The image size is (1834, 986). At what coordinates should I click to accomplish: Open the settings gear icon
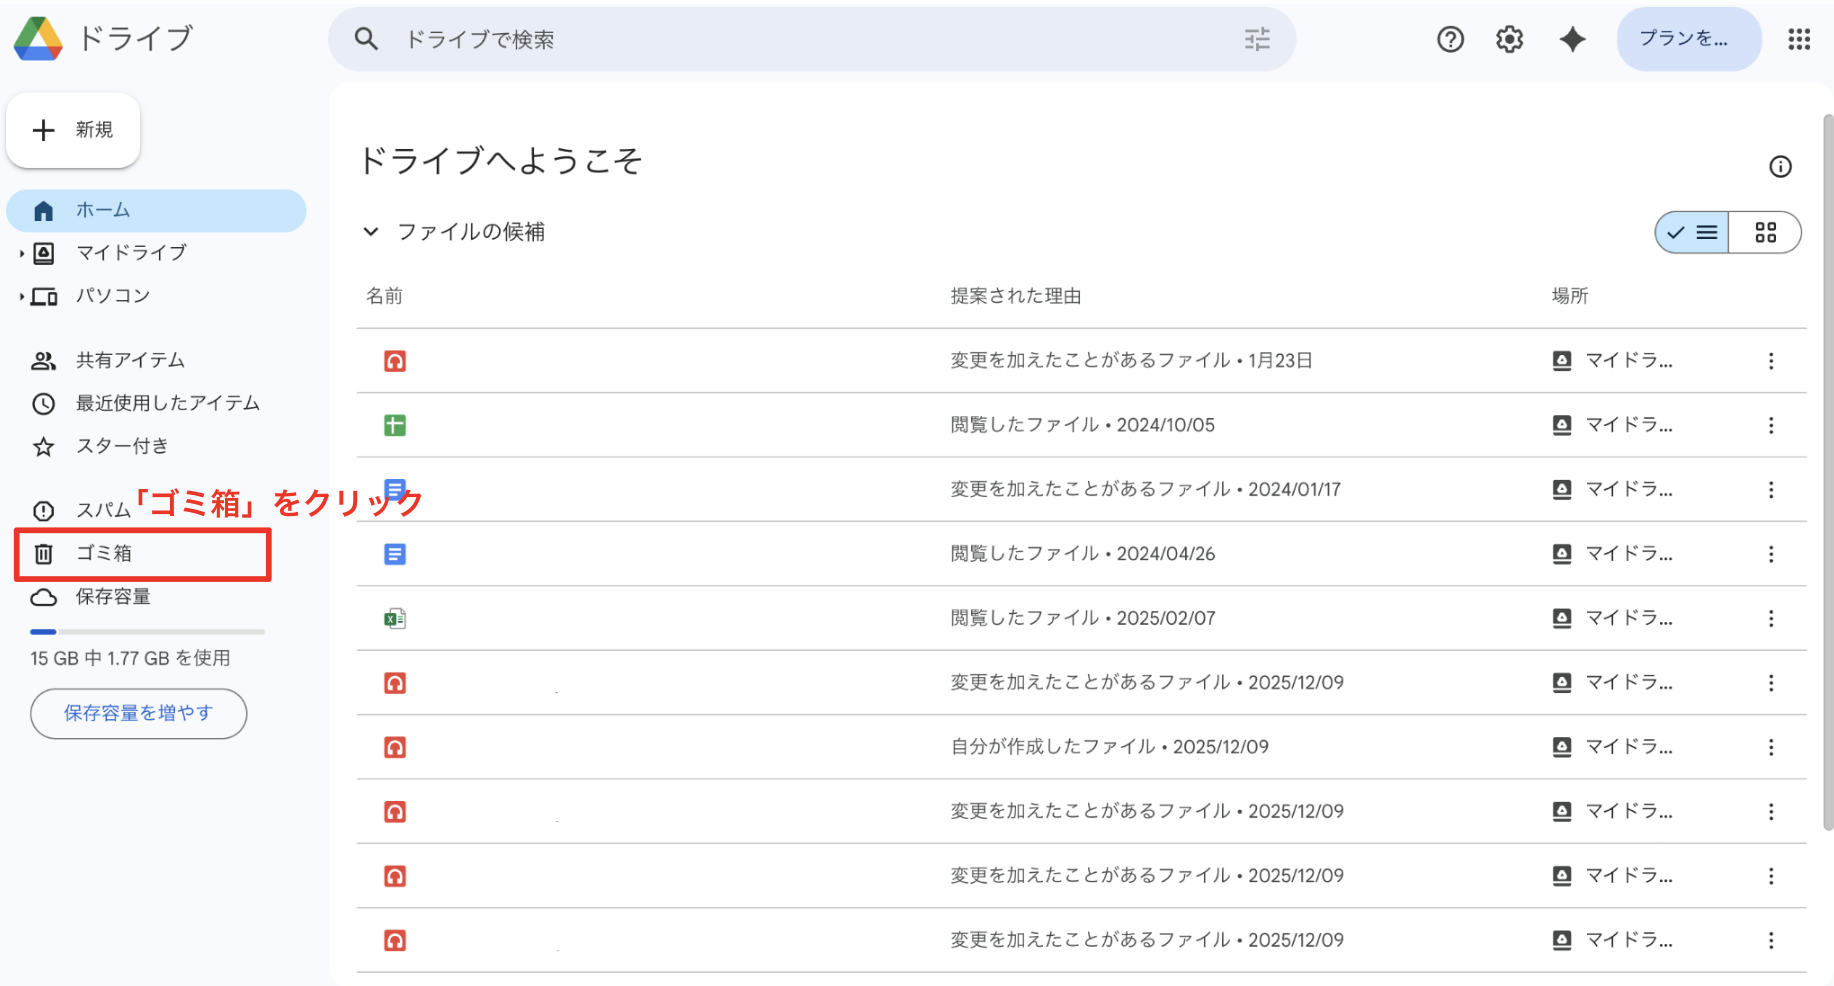pos(1509,39)
